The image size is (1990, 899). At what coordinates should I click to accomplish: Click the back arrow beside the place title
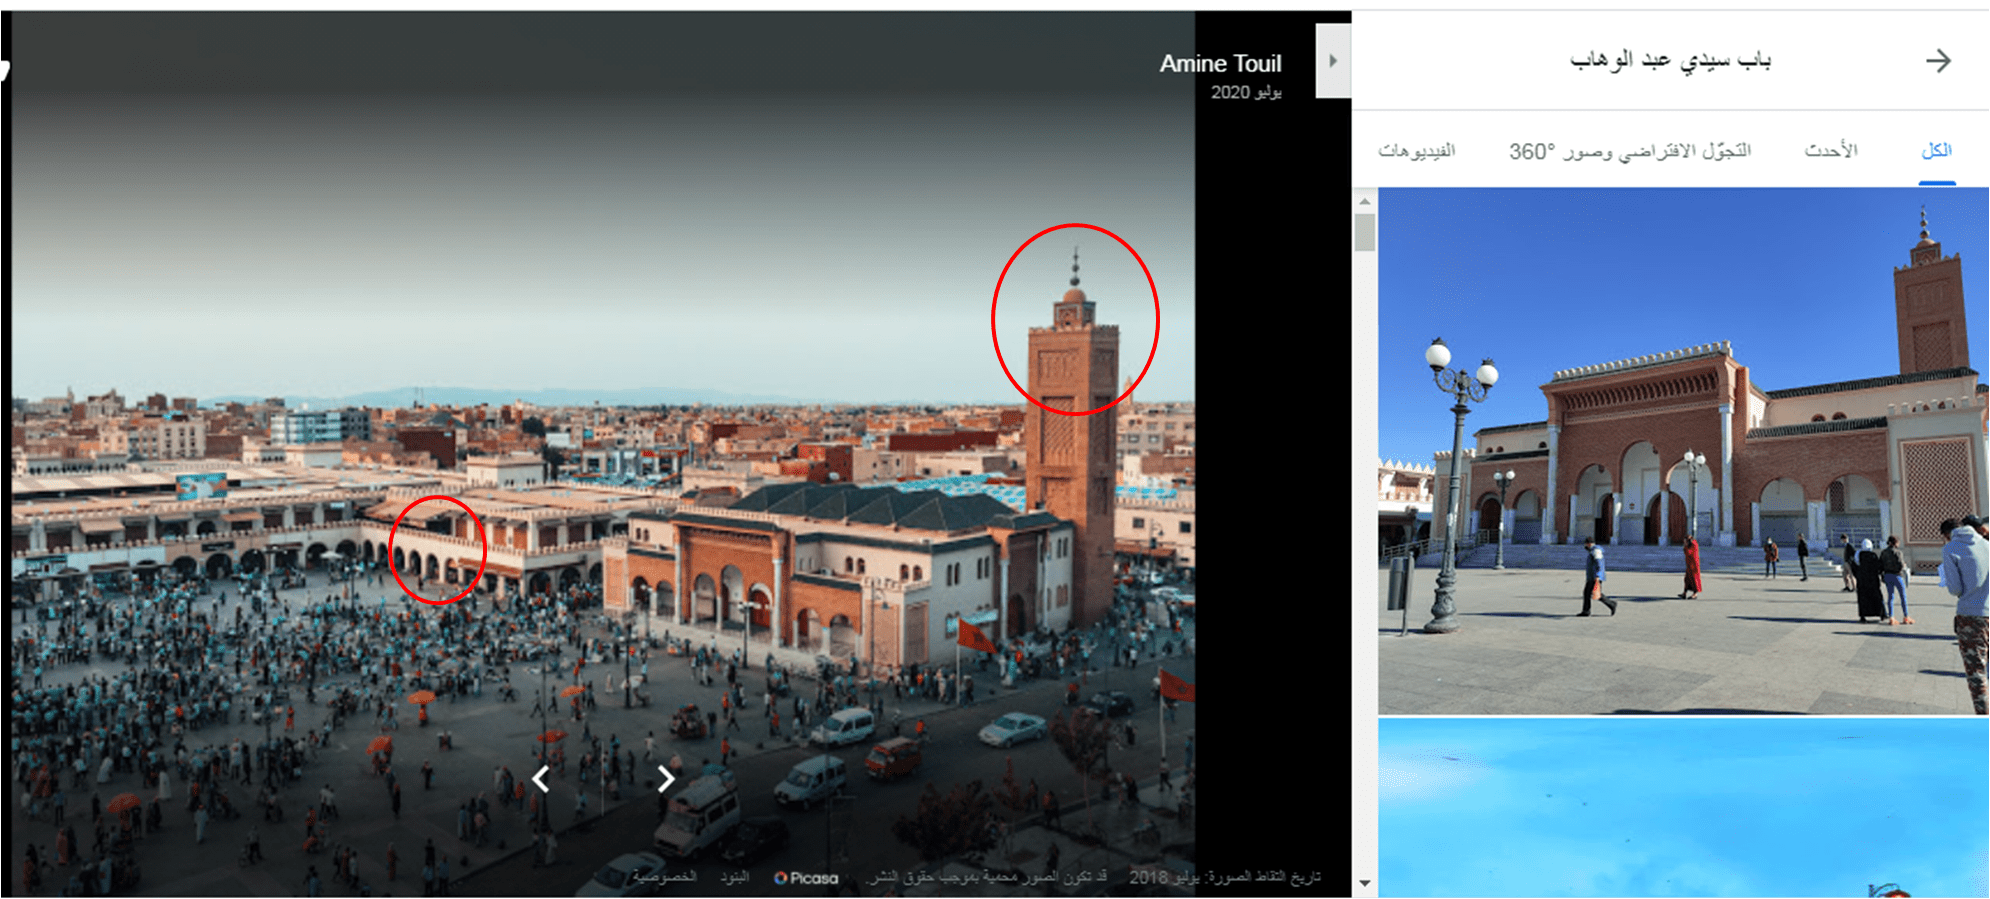tap(1938, 61)
